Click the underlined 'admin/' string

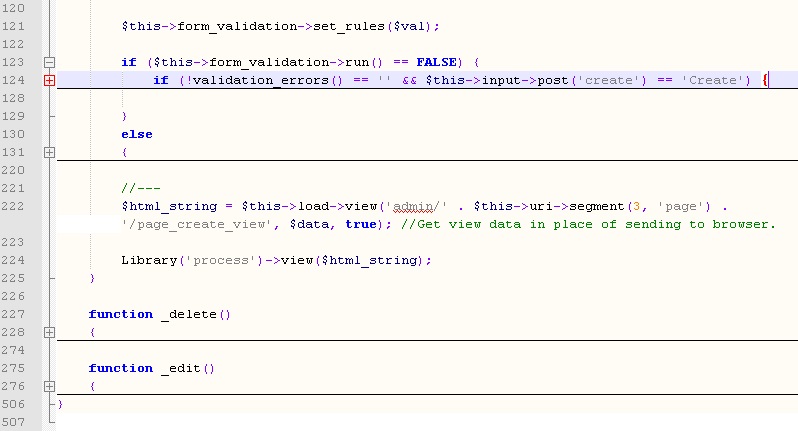click(x=417, y=207)
